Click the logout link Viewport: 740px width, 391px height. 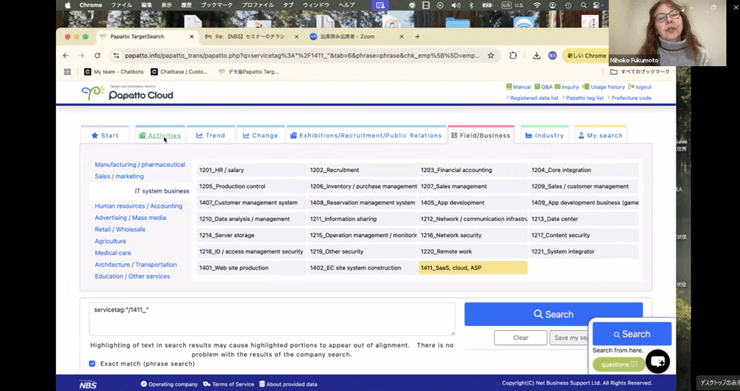coord(640,87)
